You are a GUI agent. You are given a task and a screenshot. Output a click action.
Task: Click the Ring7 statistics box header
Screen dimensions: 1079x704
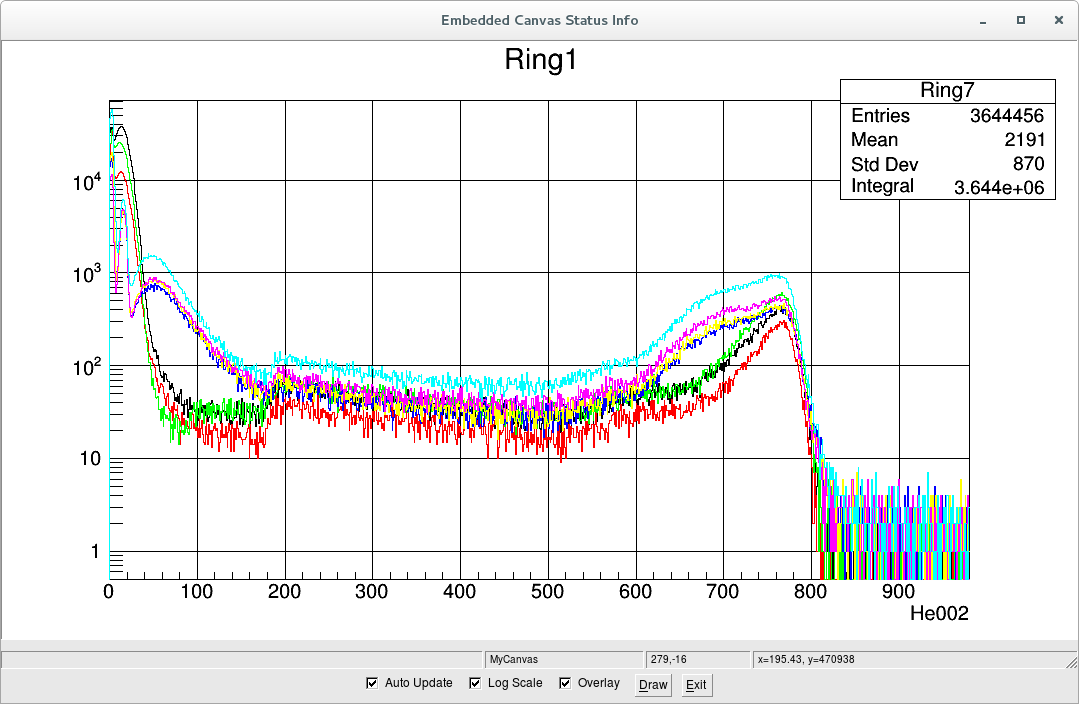[947, 91]
